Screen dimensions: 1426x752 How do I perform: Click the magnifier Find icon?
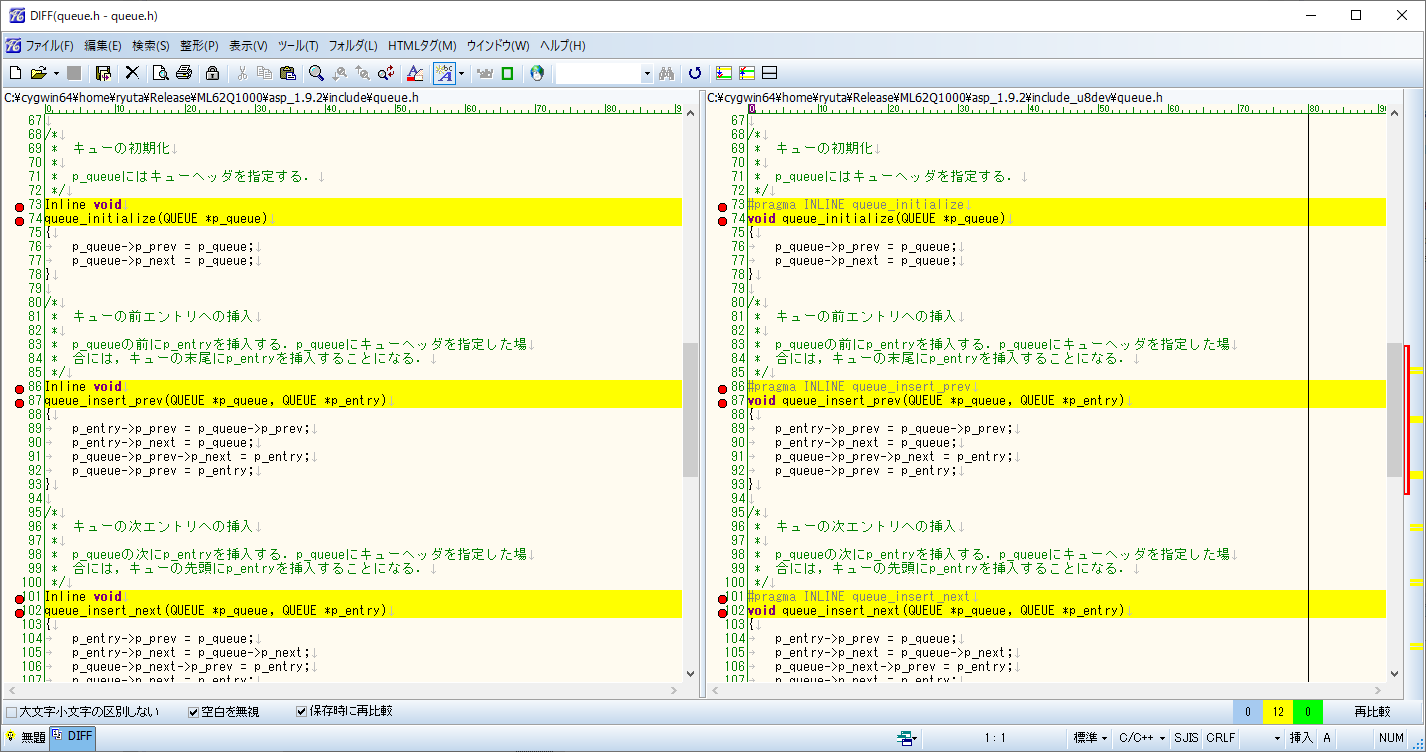point(316,73)
